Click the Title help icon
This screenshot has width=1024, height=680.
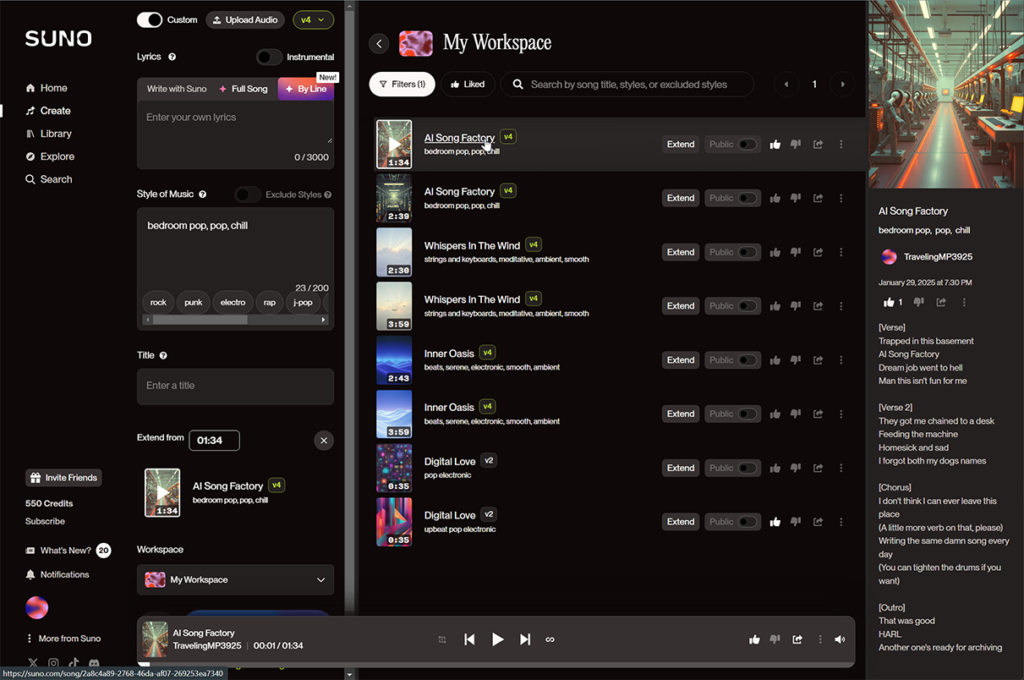tap(163, 355)
